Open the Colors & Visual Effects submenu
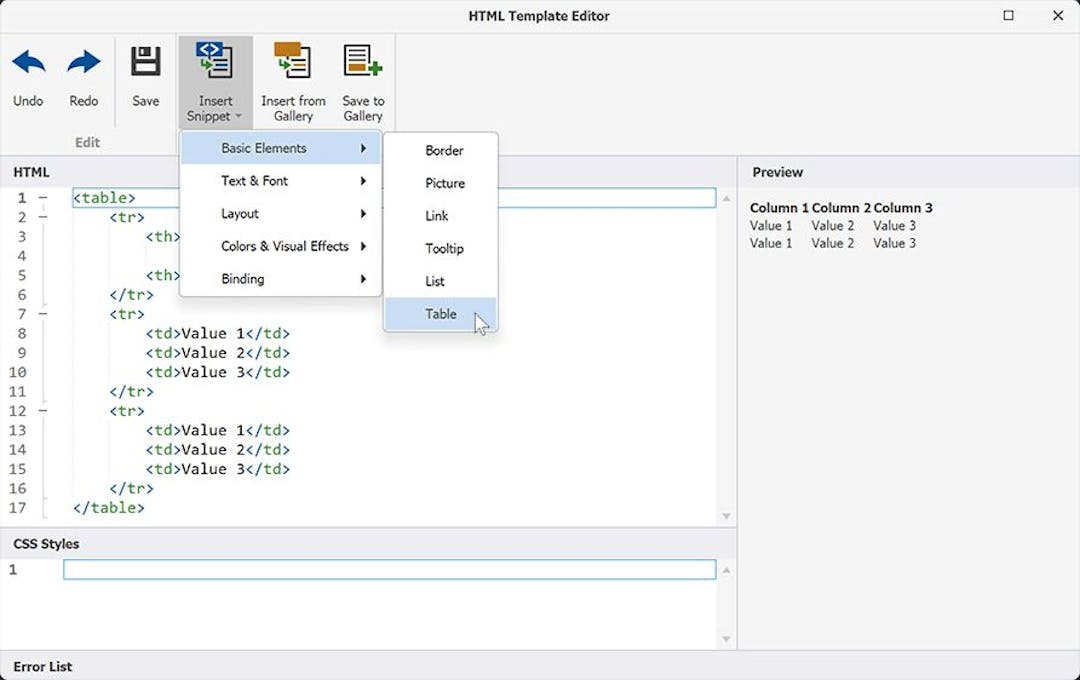 pyautogui.click(x=283, y=246)
